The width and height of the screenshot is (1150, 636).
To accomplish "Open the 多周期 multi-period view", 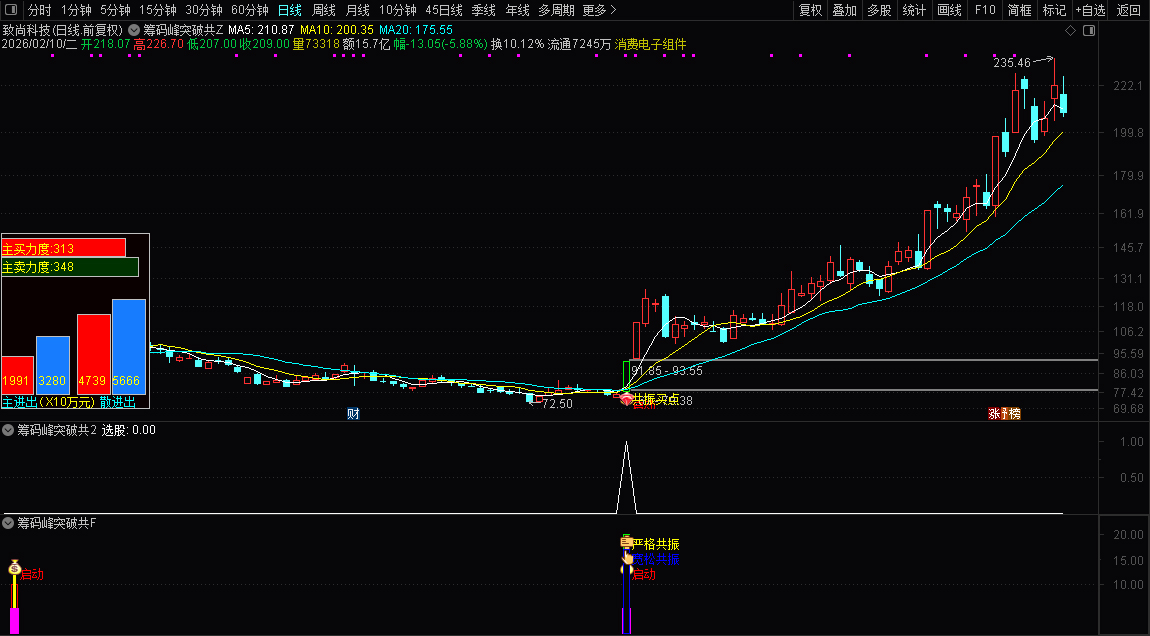I will 556,10.
